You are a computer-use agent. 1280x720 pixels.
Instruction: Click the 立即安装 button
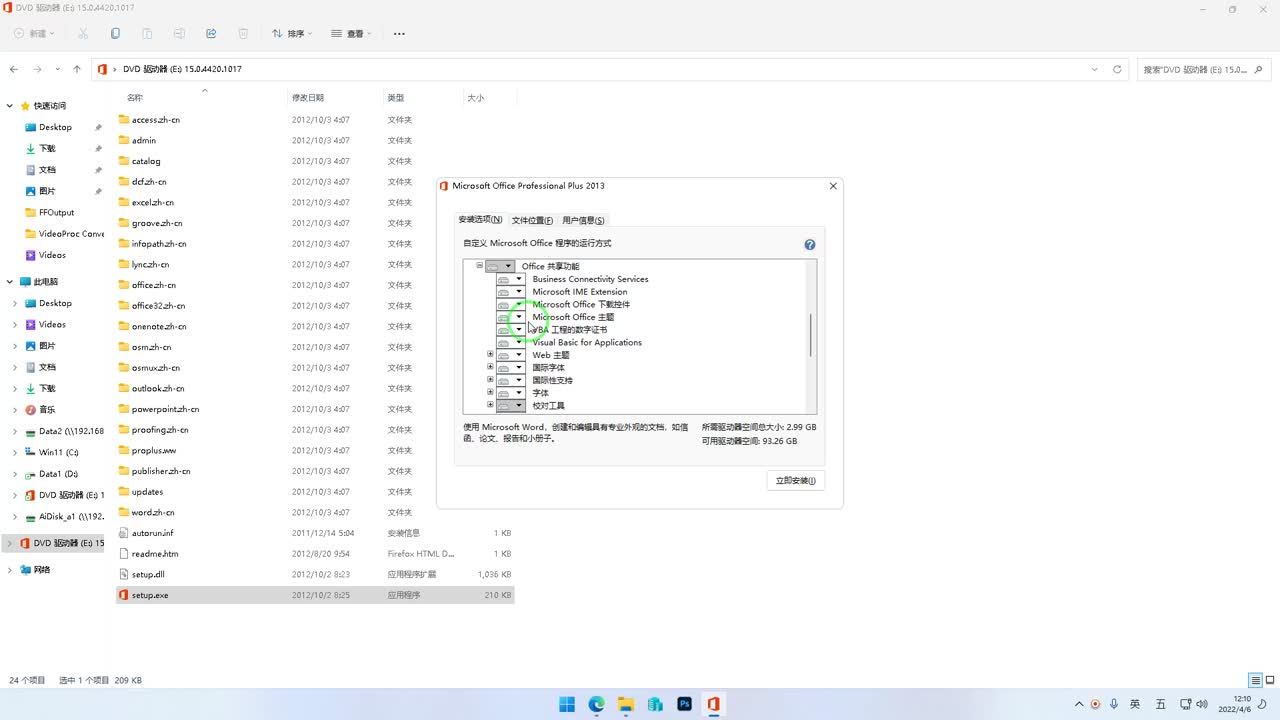[795, 481]
